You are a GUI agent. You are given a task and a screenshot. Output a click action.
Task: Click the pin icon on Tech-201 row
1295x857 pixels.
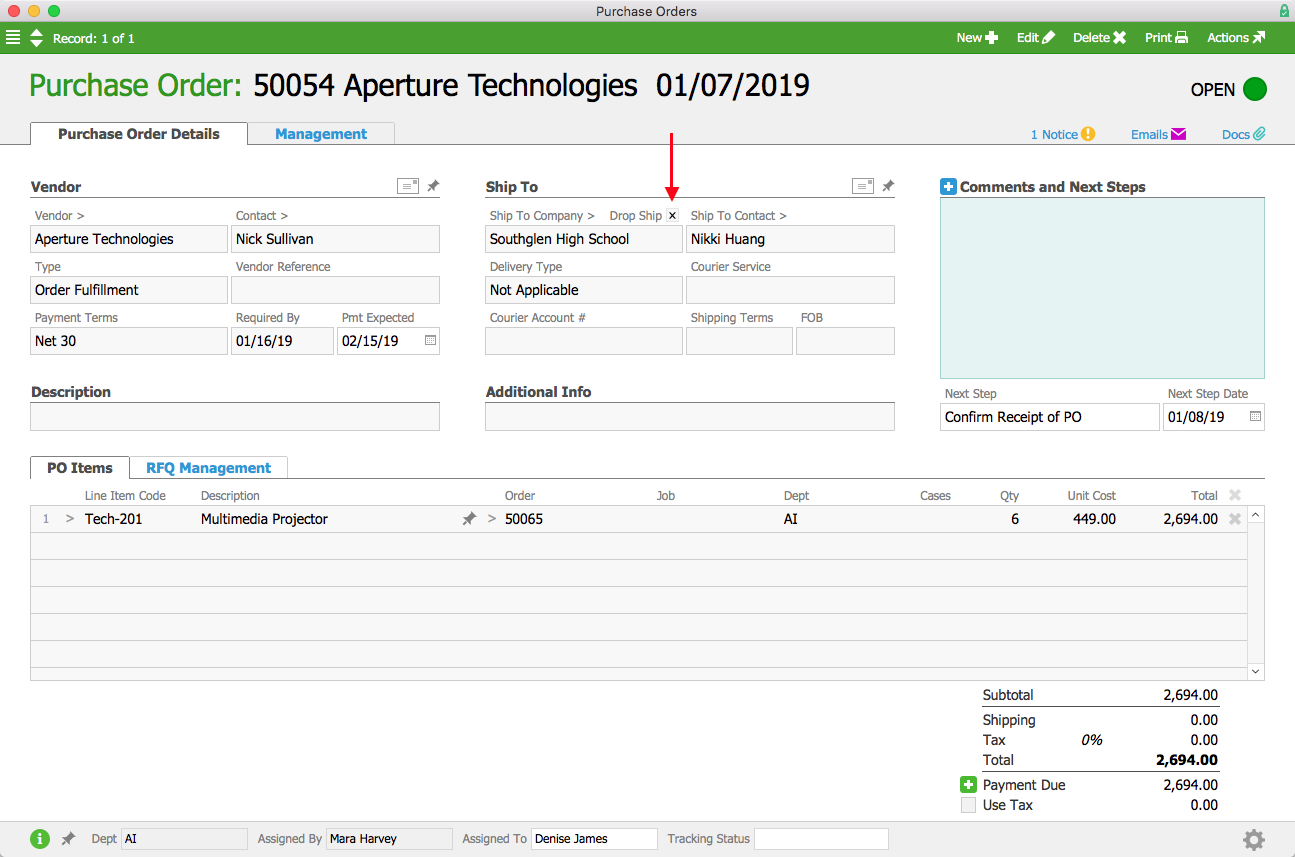(x=468, y=519)
